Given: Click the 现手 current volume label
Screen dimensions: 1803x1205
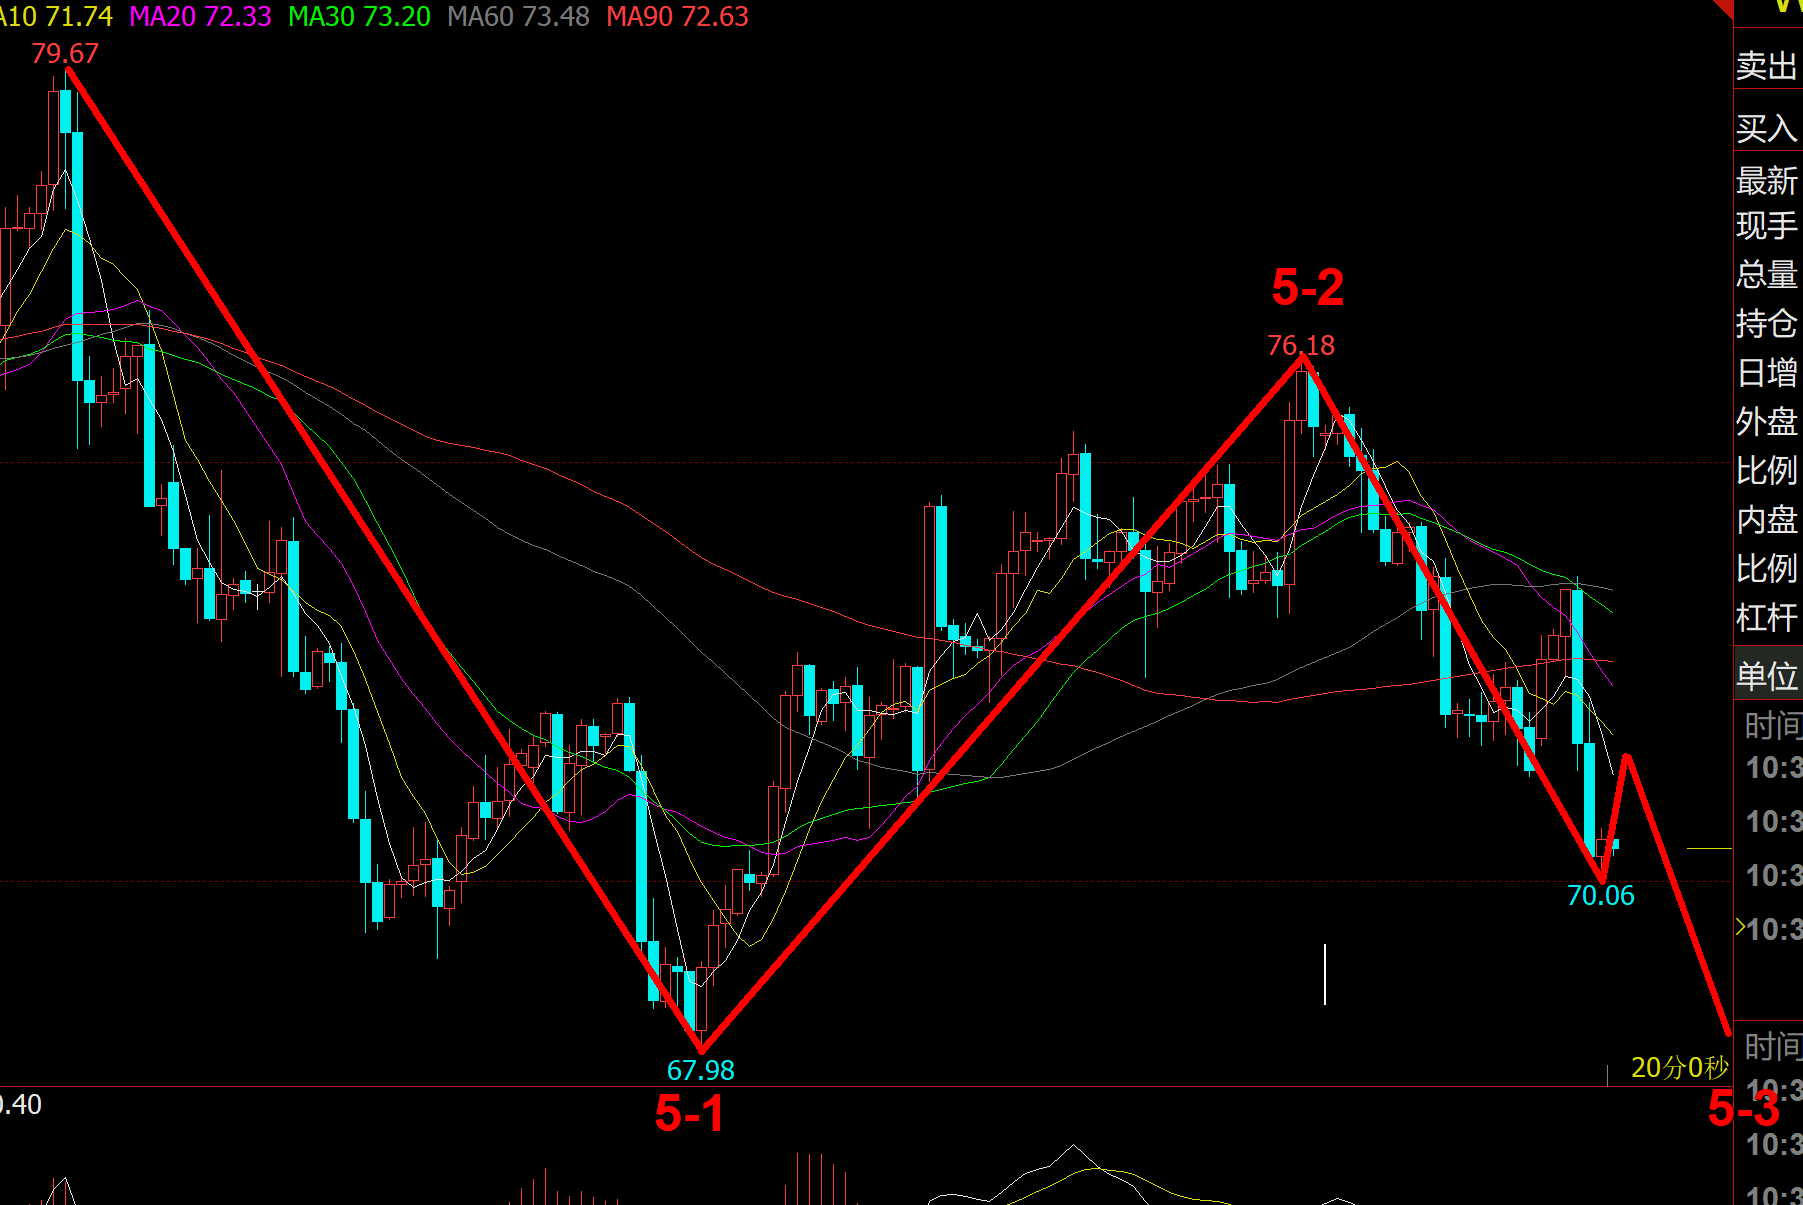Looking at the screenshot, I should coord(1767,226).
